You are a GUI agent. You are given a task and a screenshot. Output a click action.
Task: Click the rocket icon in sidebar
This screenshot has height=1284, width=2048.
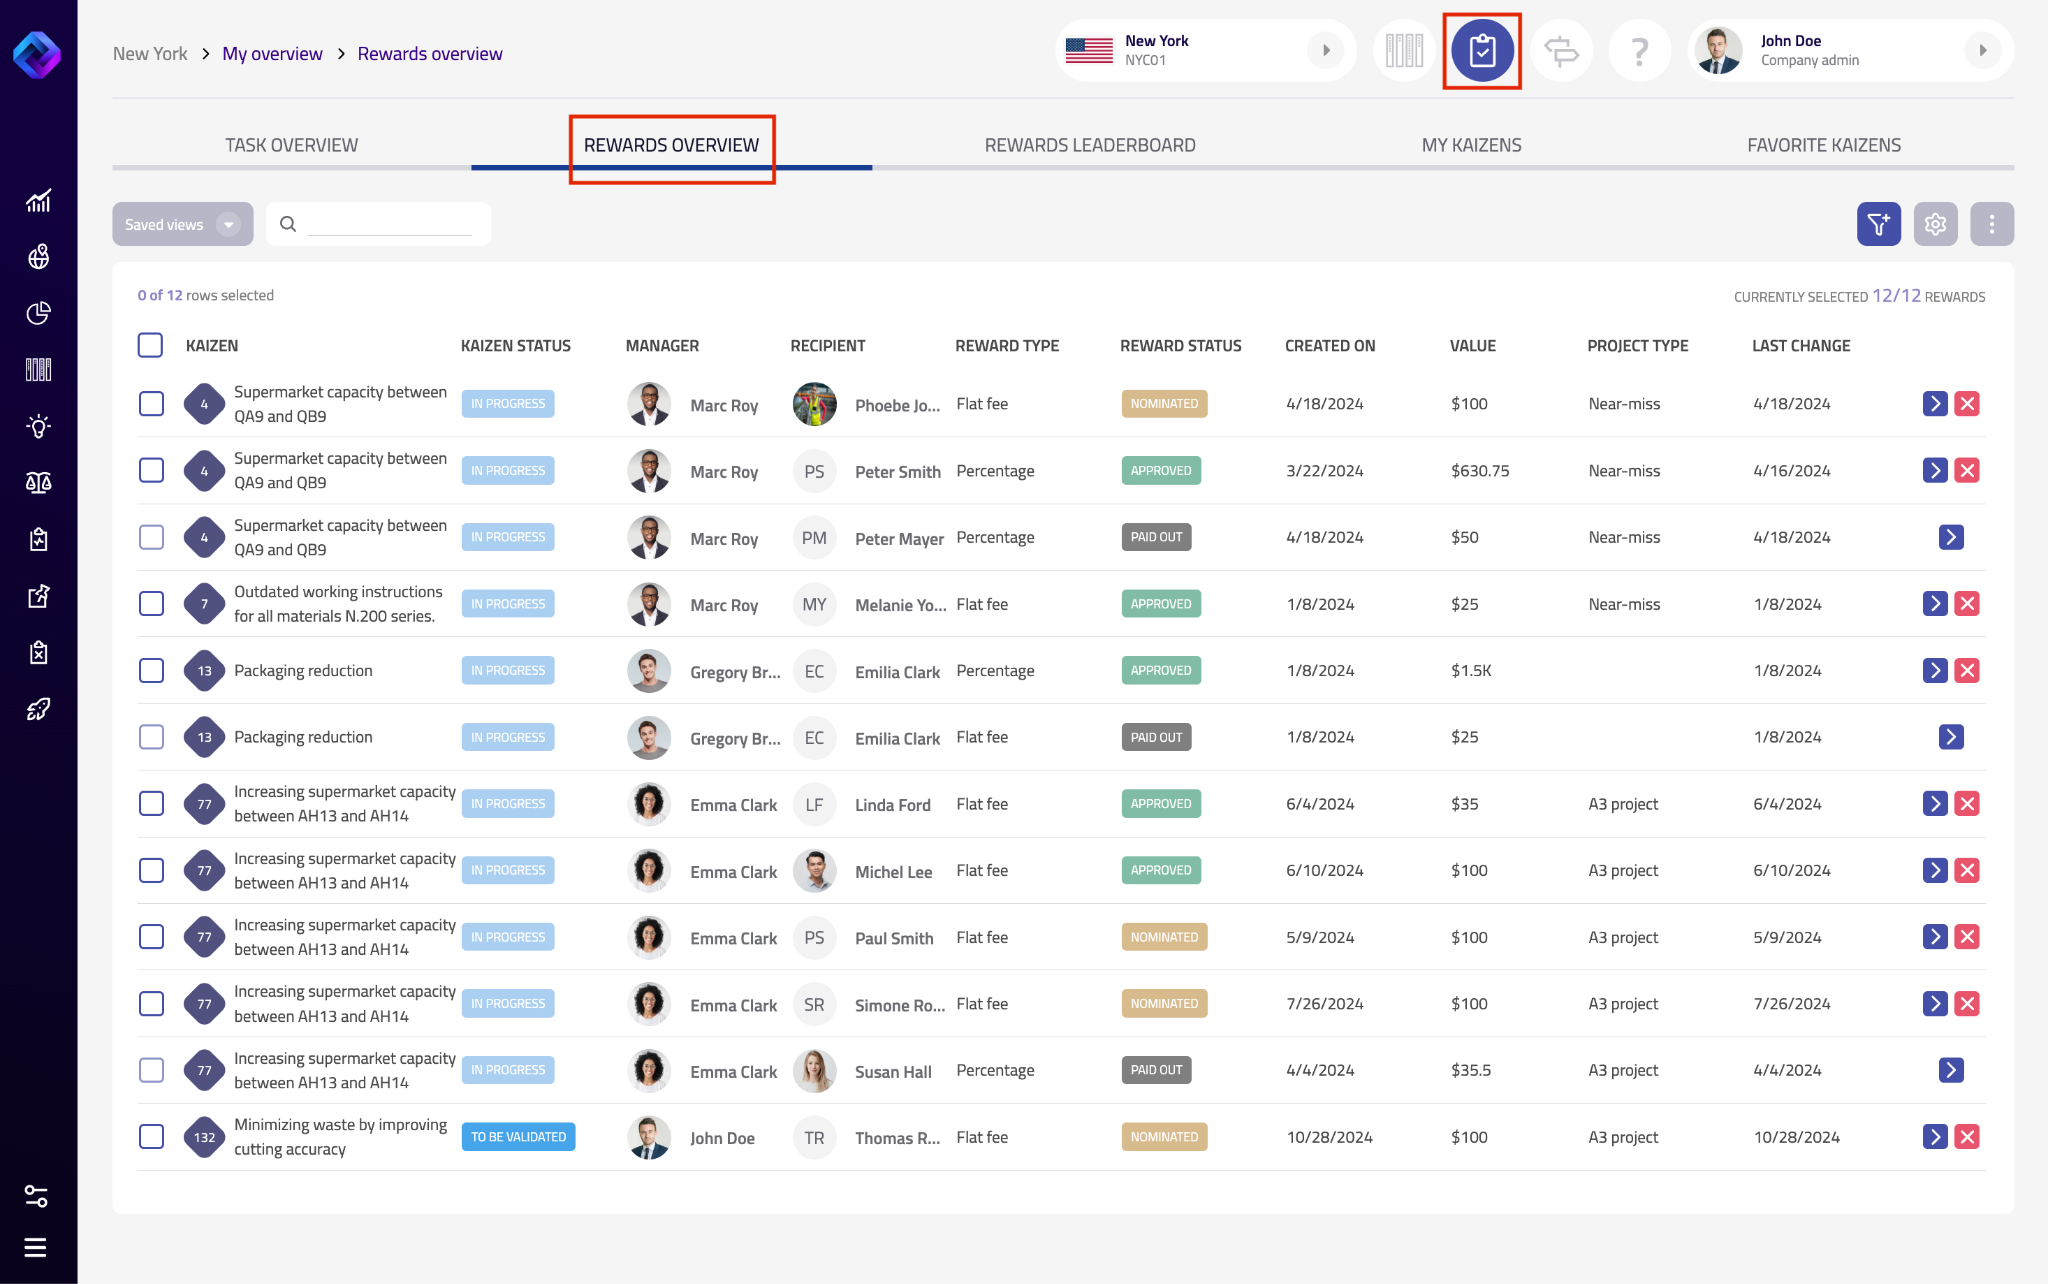click(x=38, y=709)
